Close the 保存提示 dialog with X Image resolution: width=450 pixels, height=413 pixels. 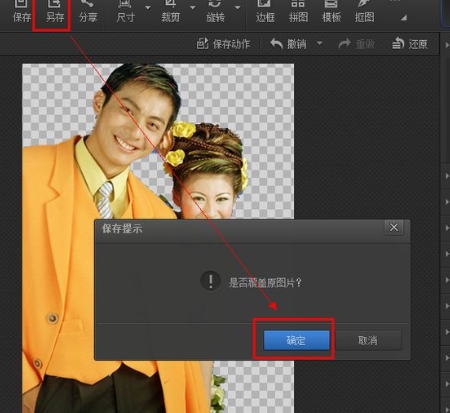click(x=394, y=228)
